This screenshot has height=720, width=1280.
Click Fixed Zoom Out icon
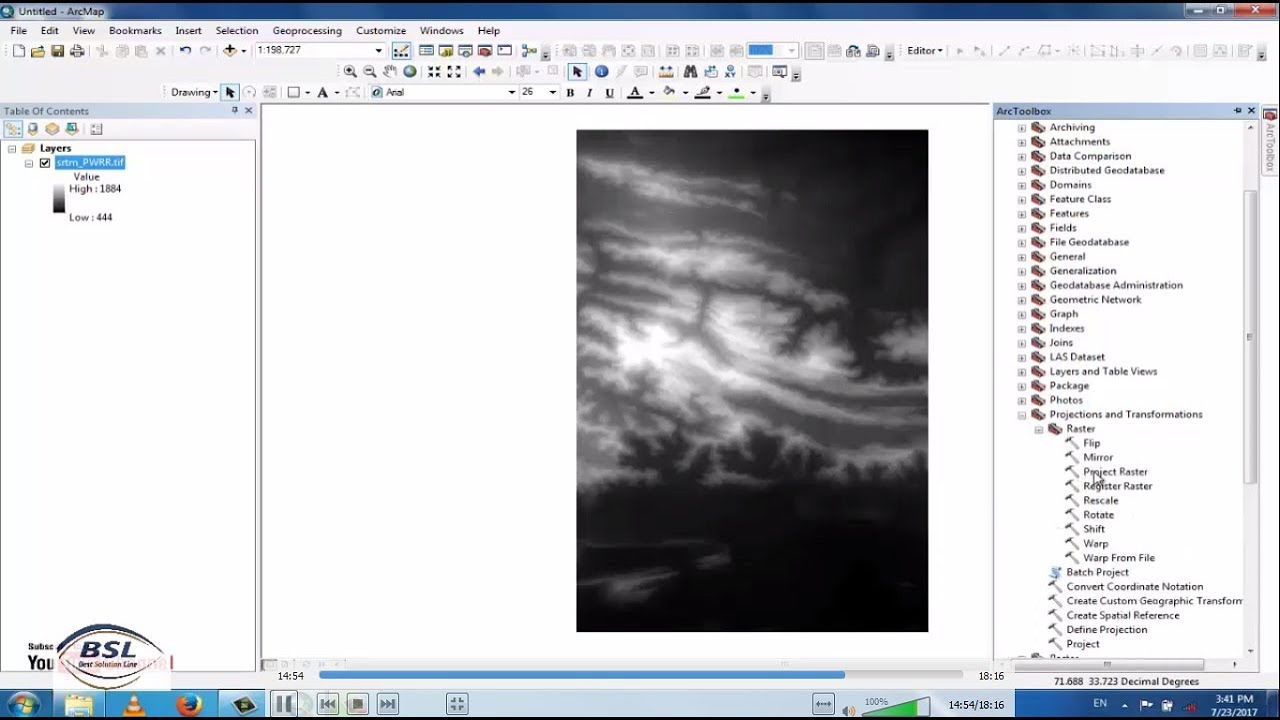coord(454,72)
